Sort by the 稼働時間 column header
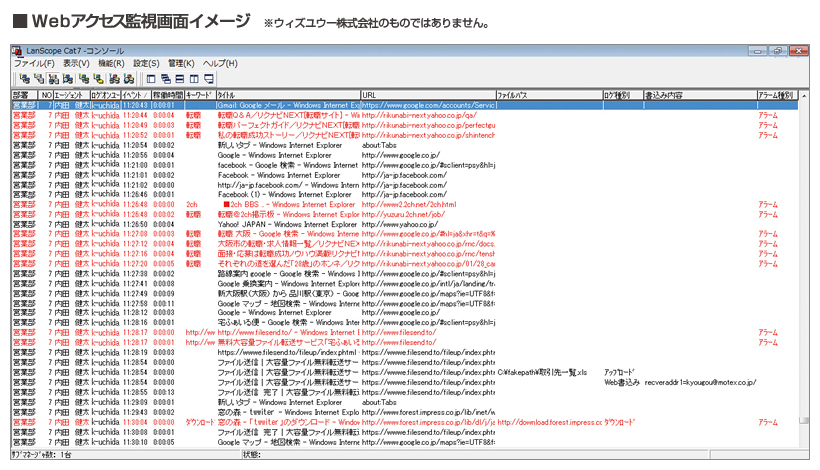820x470 pixels. 168,95
